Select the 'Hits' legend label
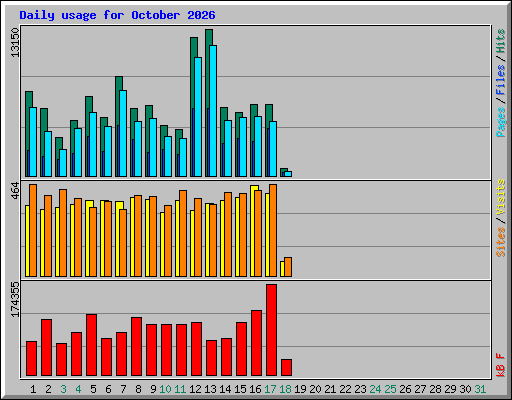This screenshot has width=512, height=400. point(501,41)
